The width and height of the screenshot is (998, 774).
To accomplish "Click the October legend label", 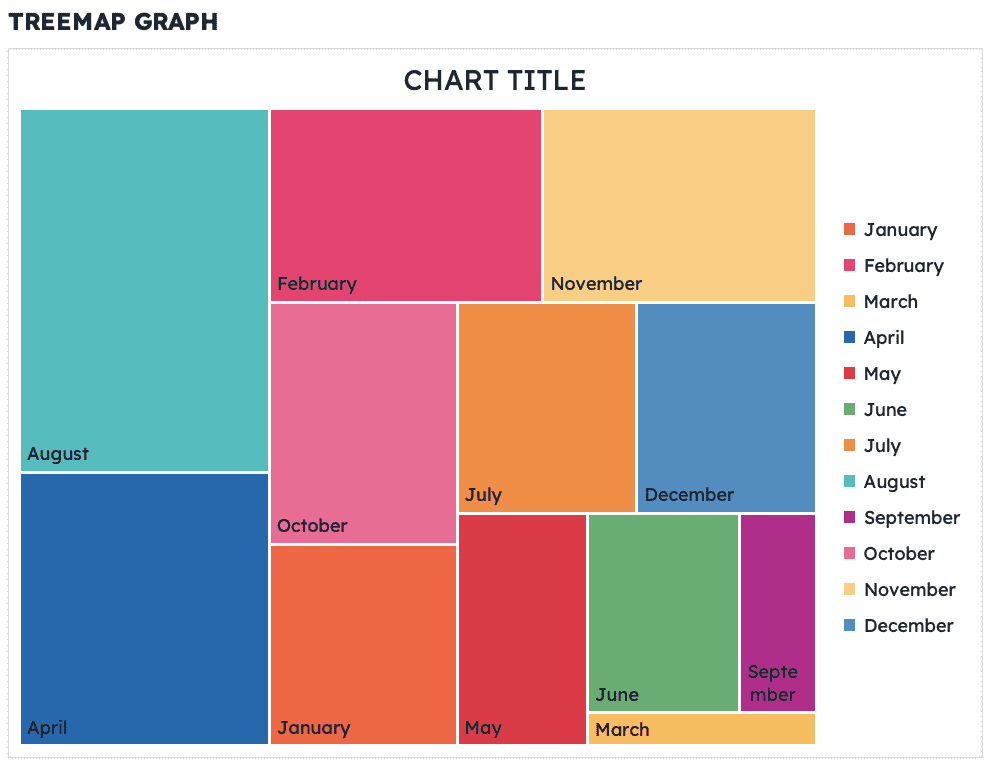I will [x=899, y=554].
